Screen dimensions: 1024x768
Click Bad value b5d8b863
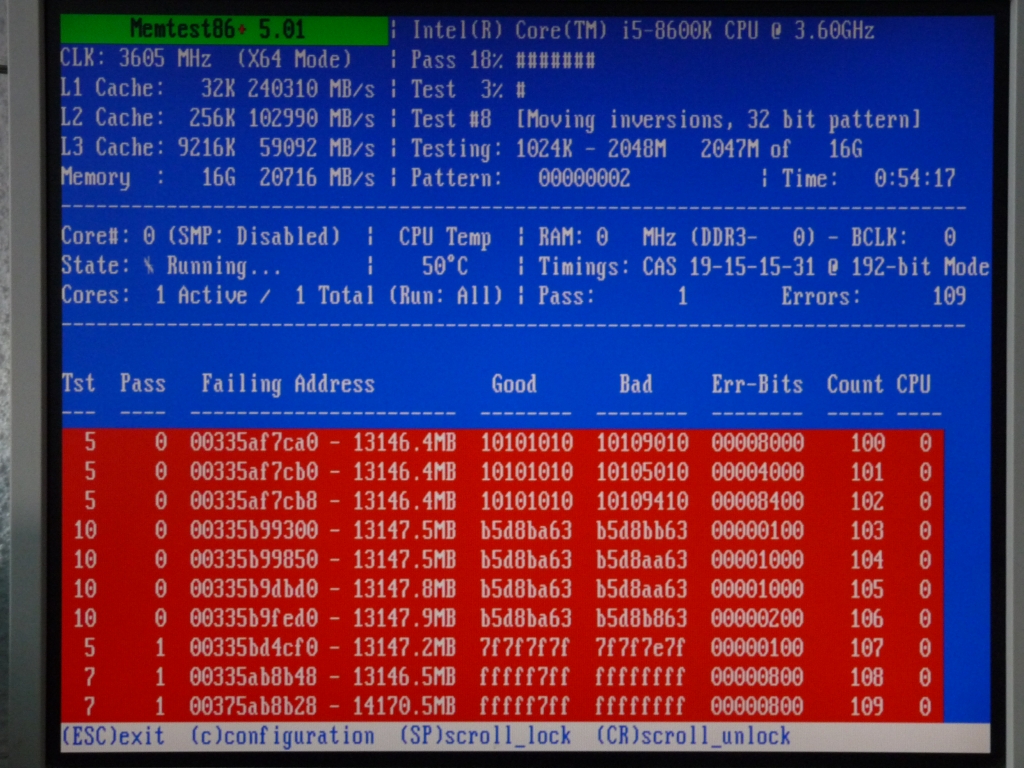coord(642,618)
